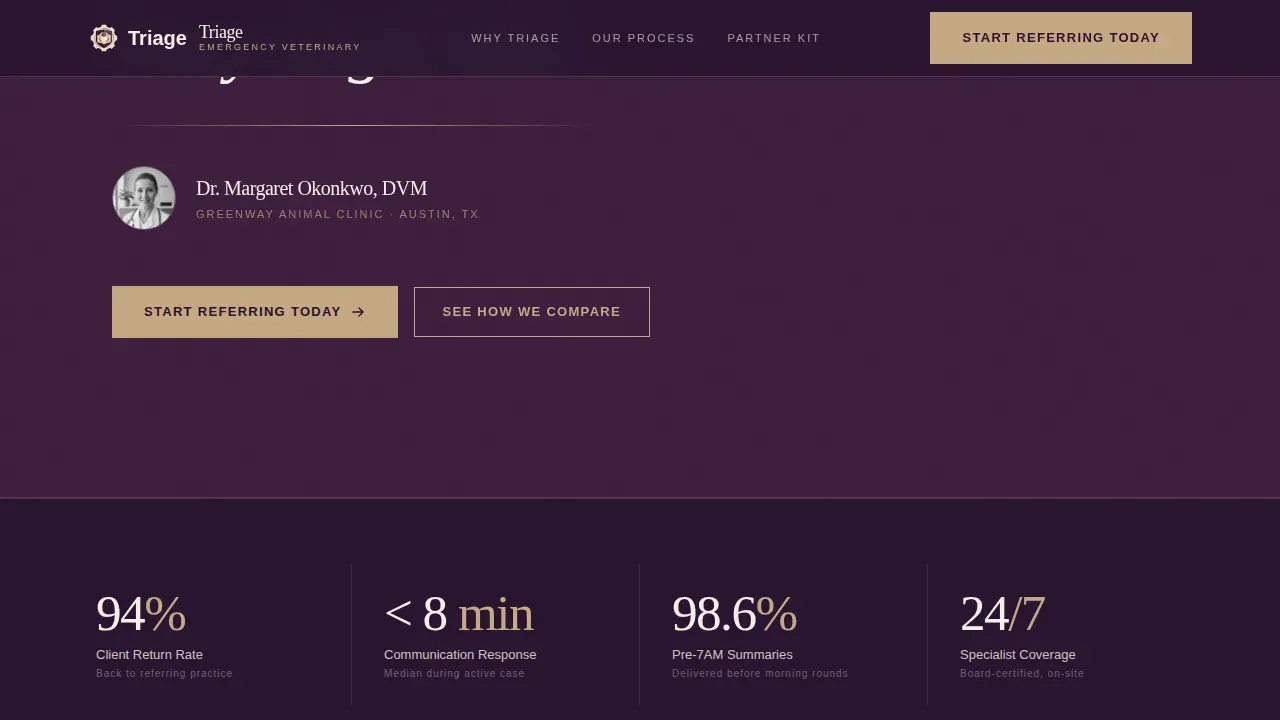Click the Median during active case caption
1280x720 pixels.
454,674
